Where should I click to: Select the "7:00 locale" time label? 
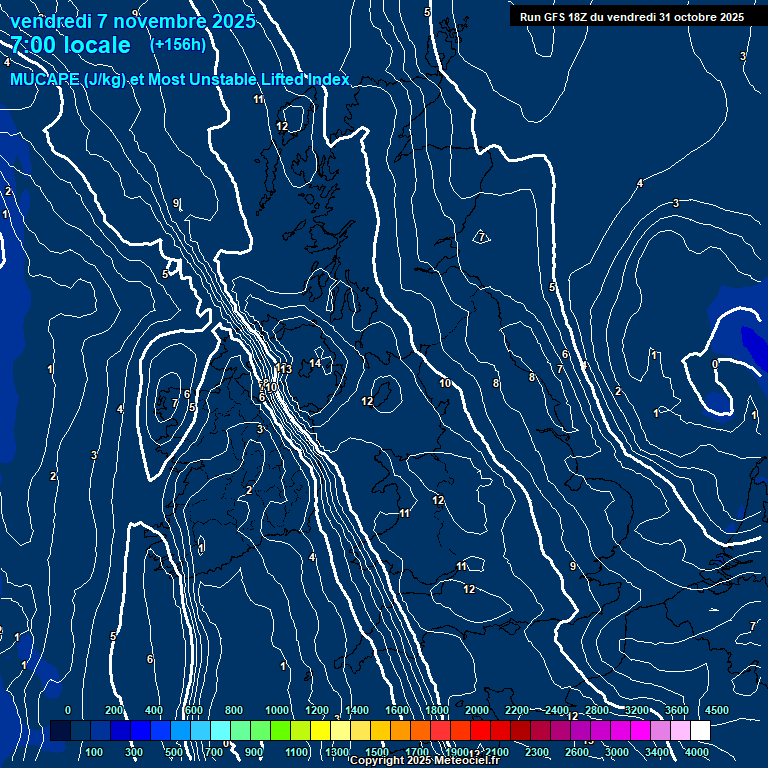pyautogui.click(x=70, y=45)
